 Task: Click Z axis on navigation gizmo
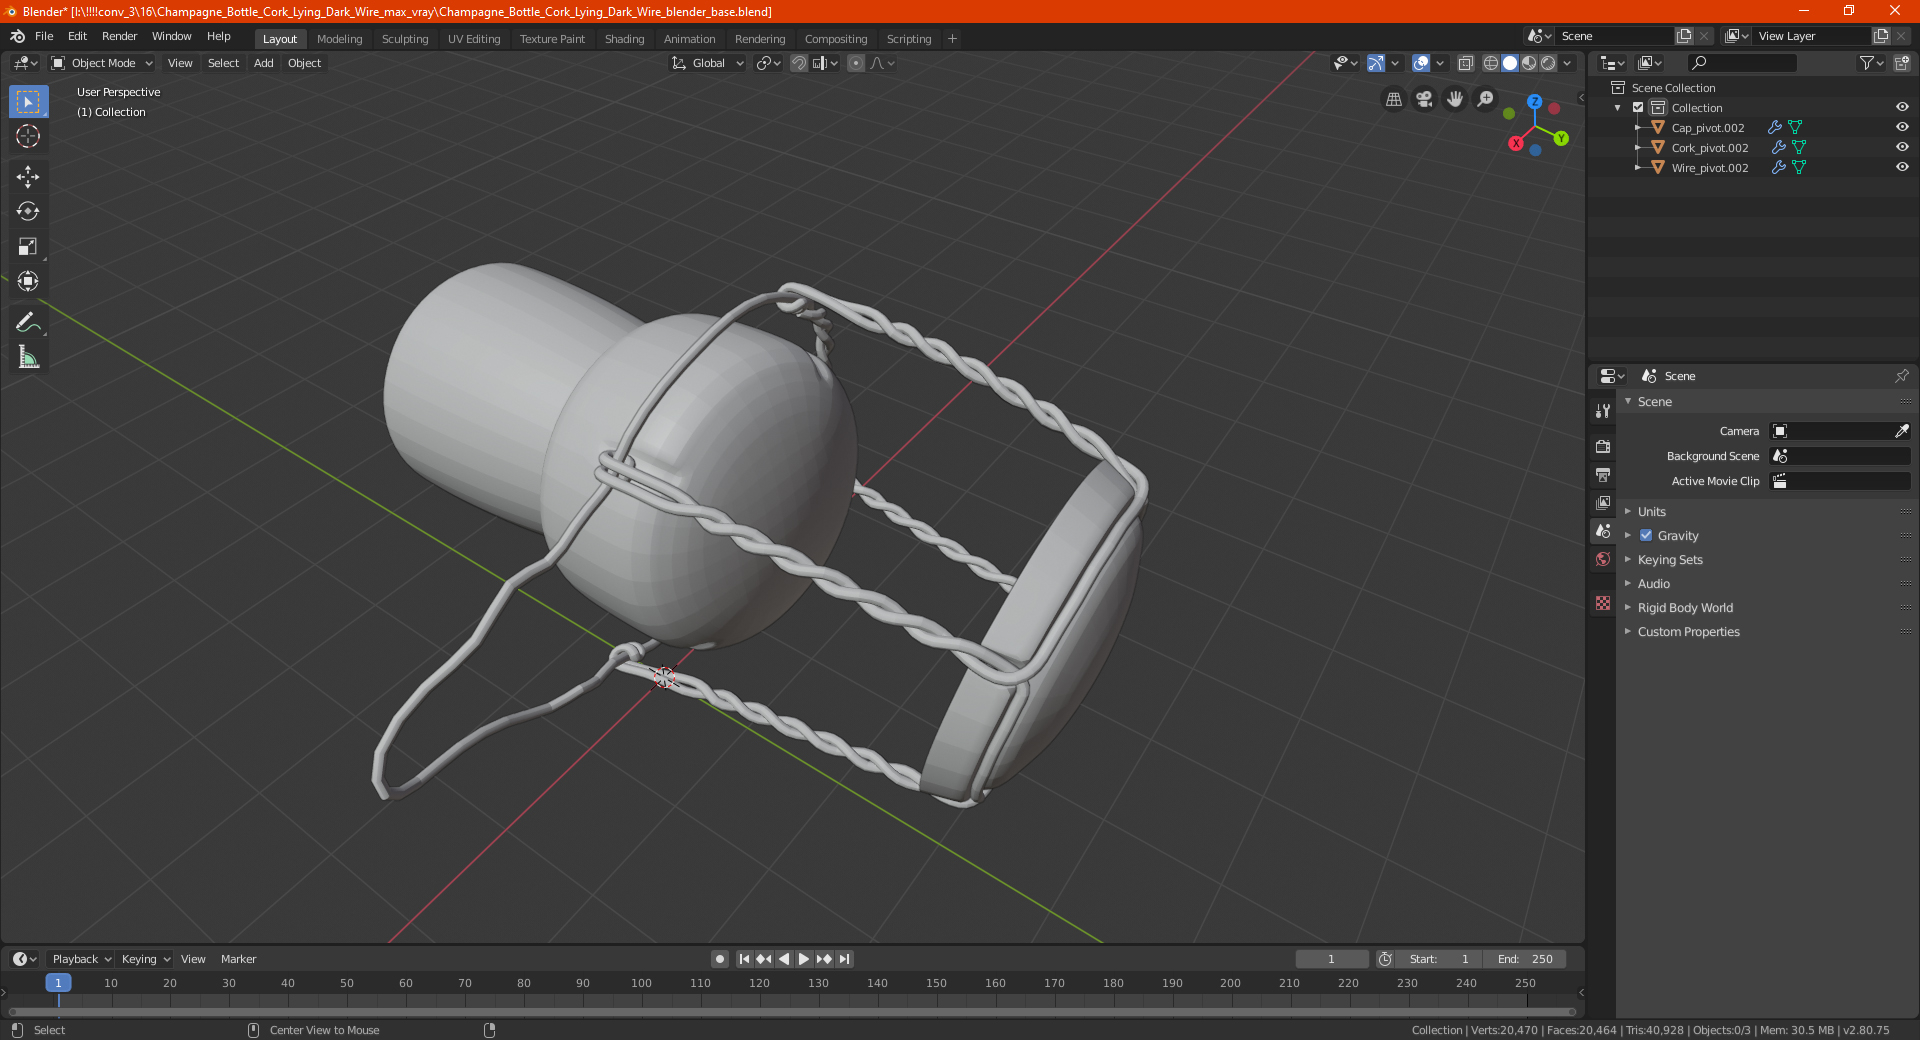tap(1534, 102)
